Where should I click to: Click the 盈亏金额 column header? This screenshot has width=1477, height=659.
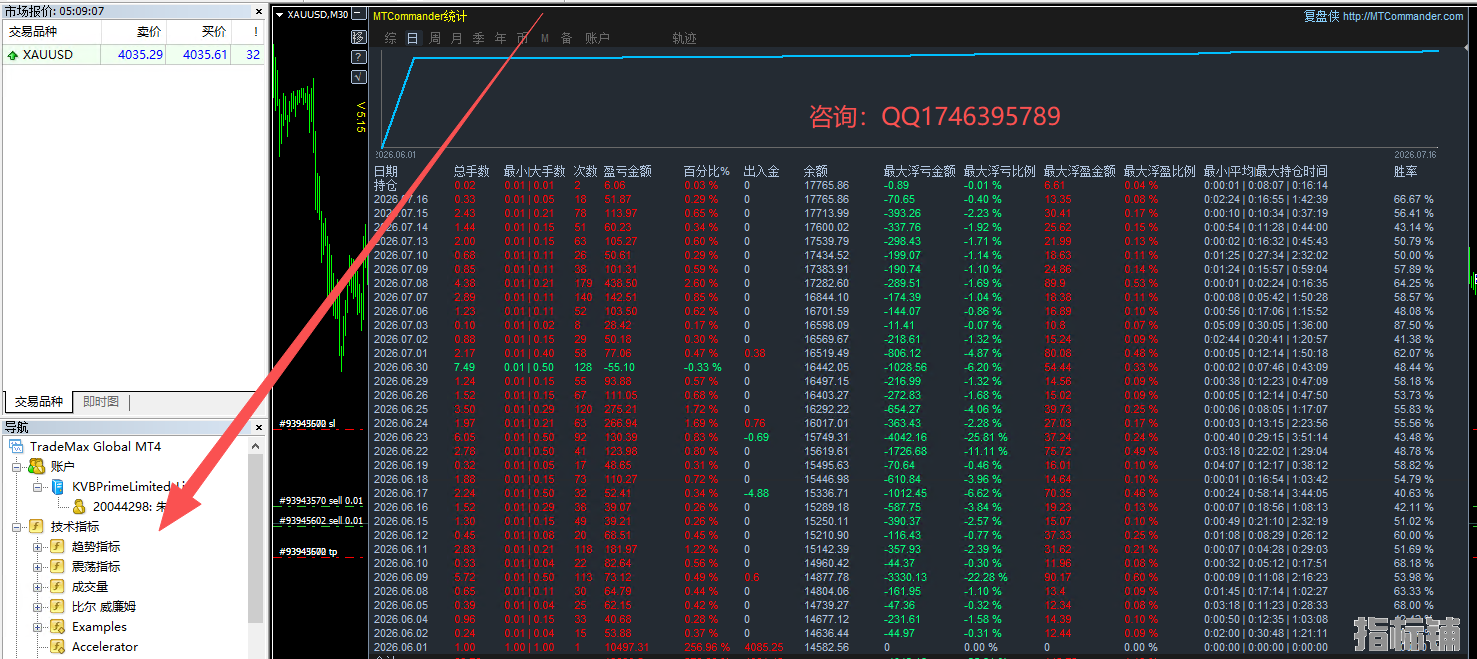point(628,171)
